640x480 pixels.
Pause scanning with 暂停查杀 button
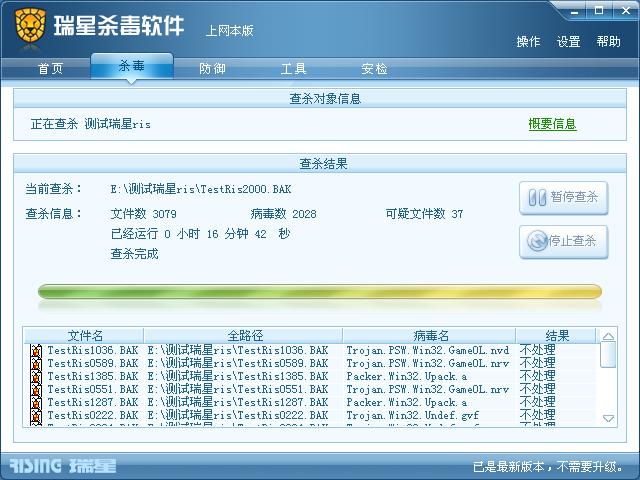(x=564, y=198)
